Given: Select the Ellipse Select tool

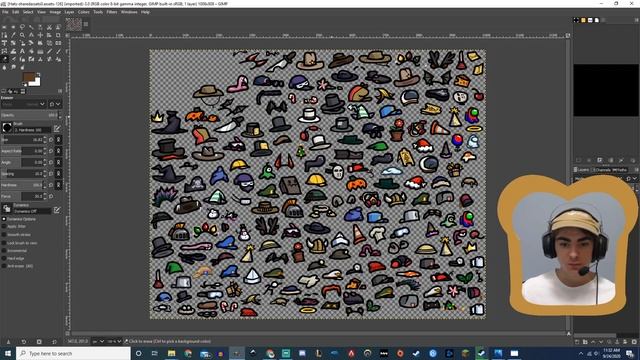Looking at the screenshot, I should 13,27.
